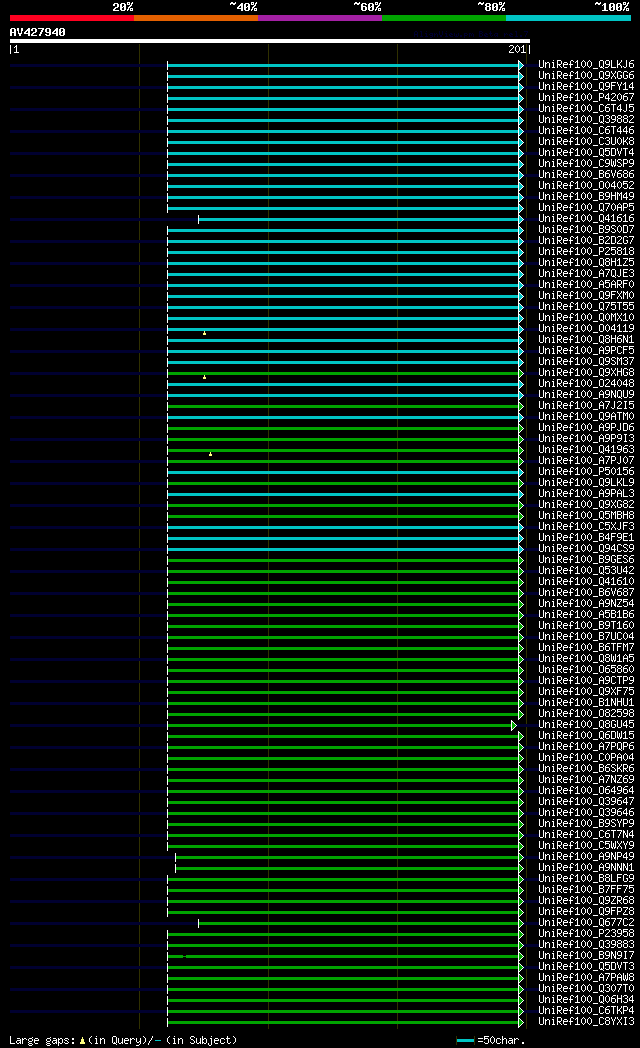Select the UniRef100_C6TKP4 label
The image size is (640, 1048).
point(586,1011)
